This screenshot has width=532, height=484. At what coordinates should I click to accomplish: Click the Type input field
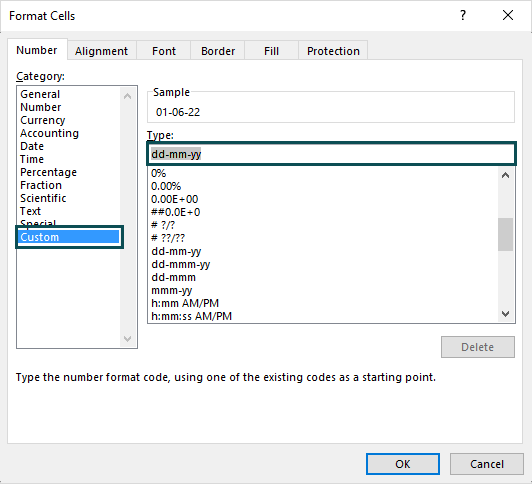pos(331,154)
